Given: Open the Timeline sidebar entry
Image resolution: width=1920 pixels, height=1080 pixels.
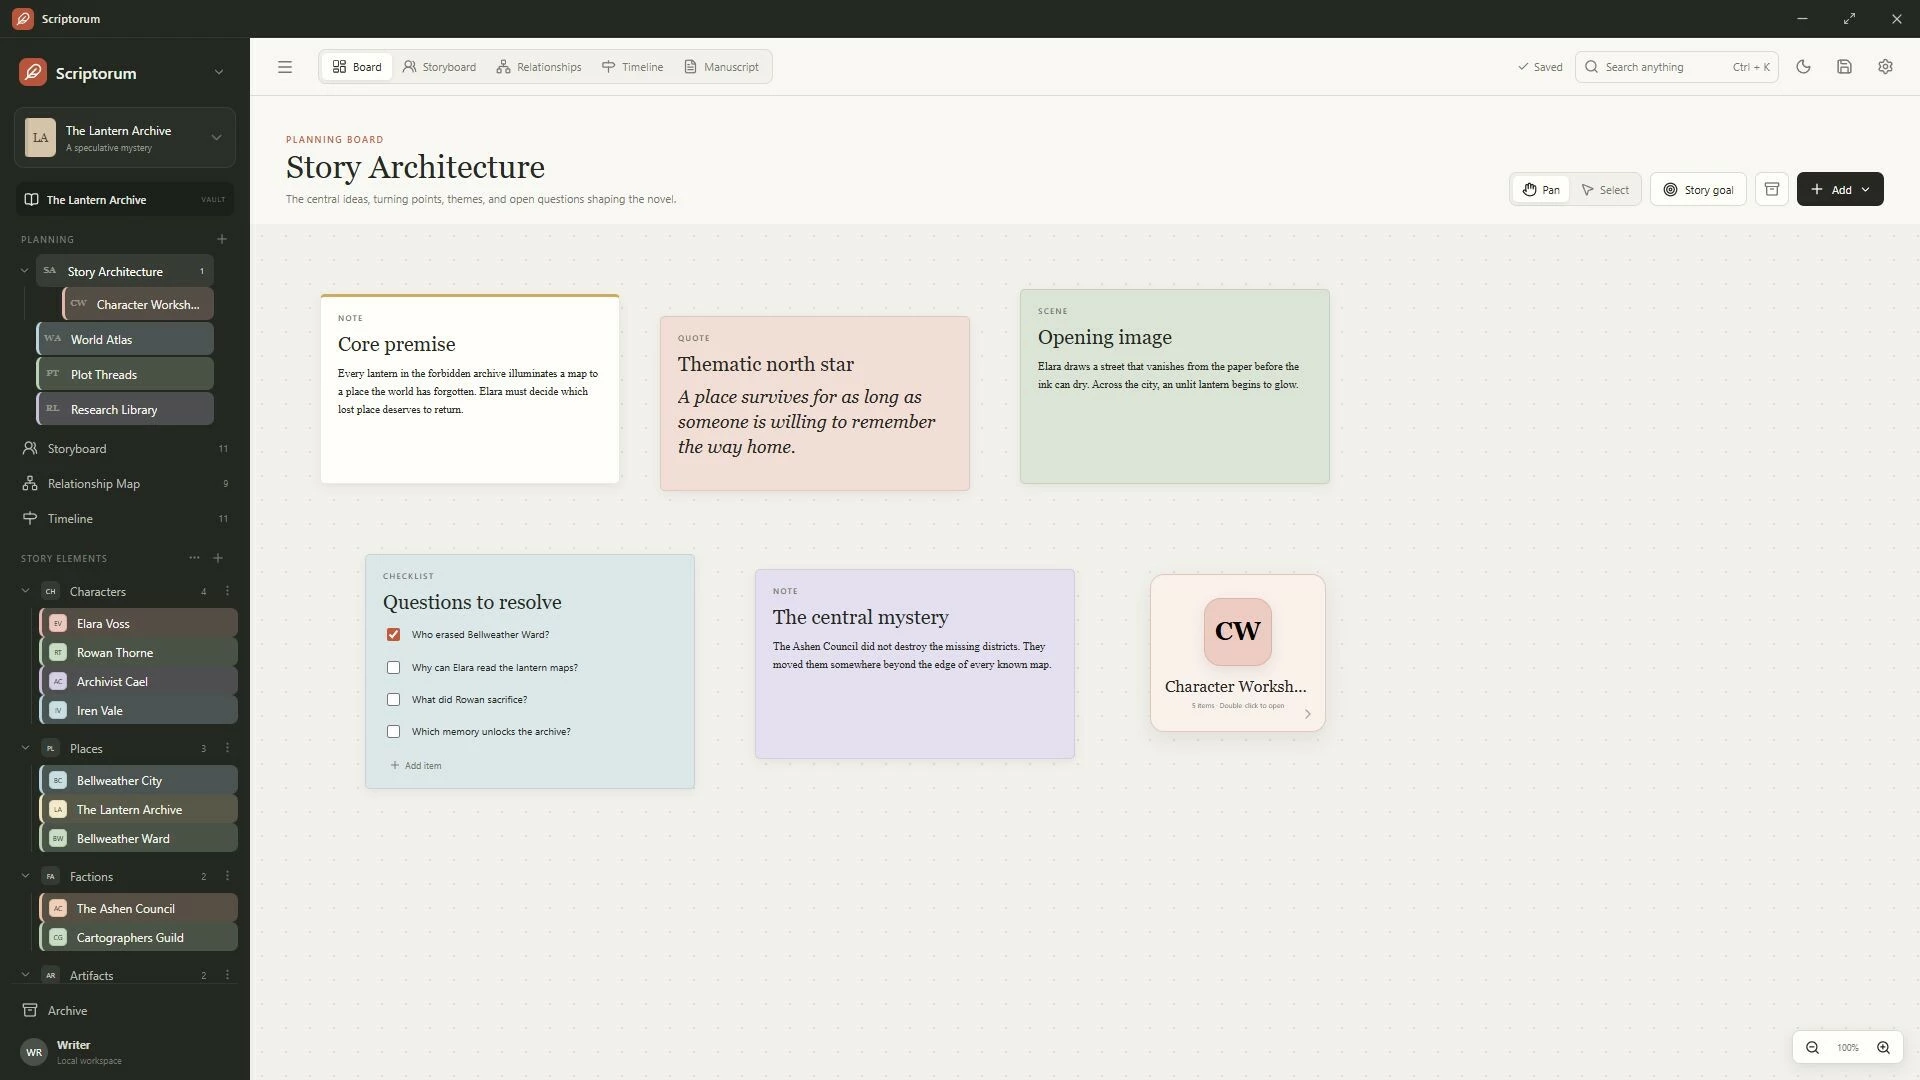Looking at the screenshot, I should (127, 519).
